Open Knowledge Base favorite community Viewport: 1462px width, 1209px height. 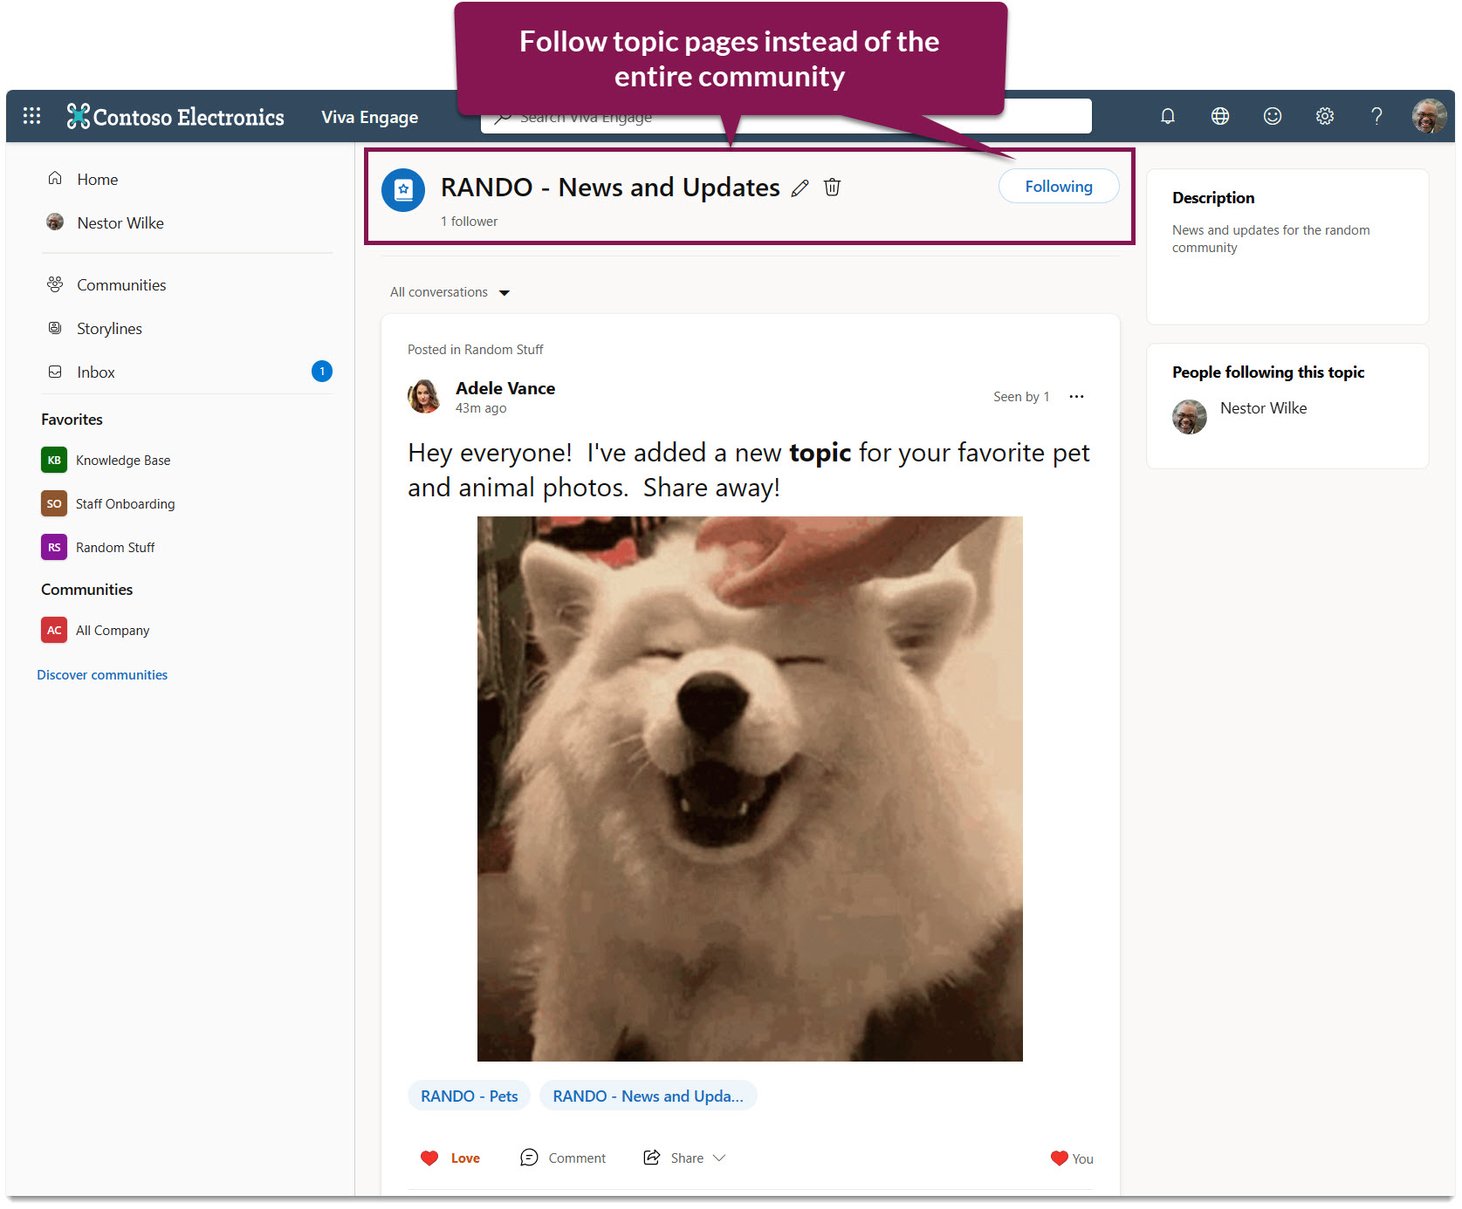(122, 460)
